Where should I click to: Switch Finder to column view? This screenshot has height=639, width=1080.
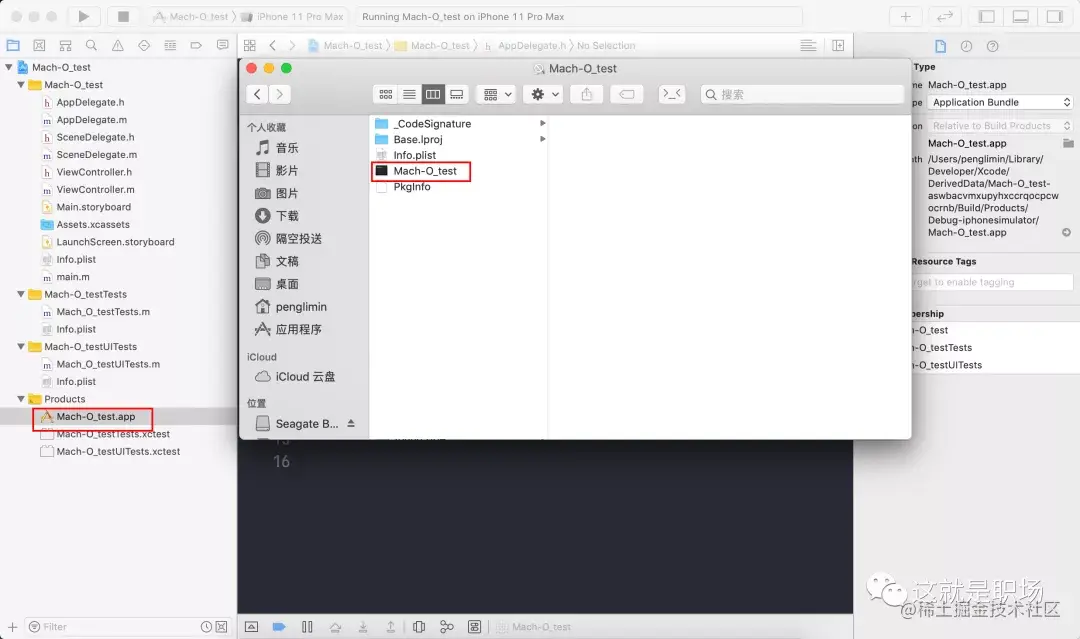coord(433,94)
